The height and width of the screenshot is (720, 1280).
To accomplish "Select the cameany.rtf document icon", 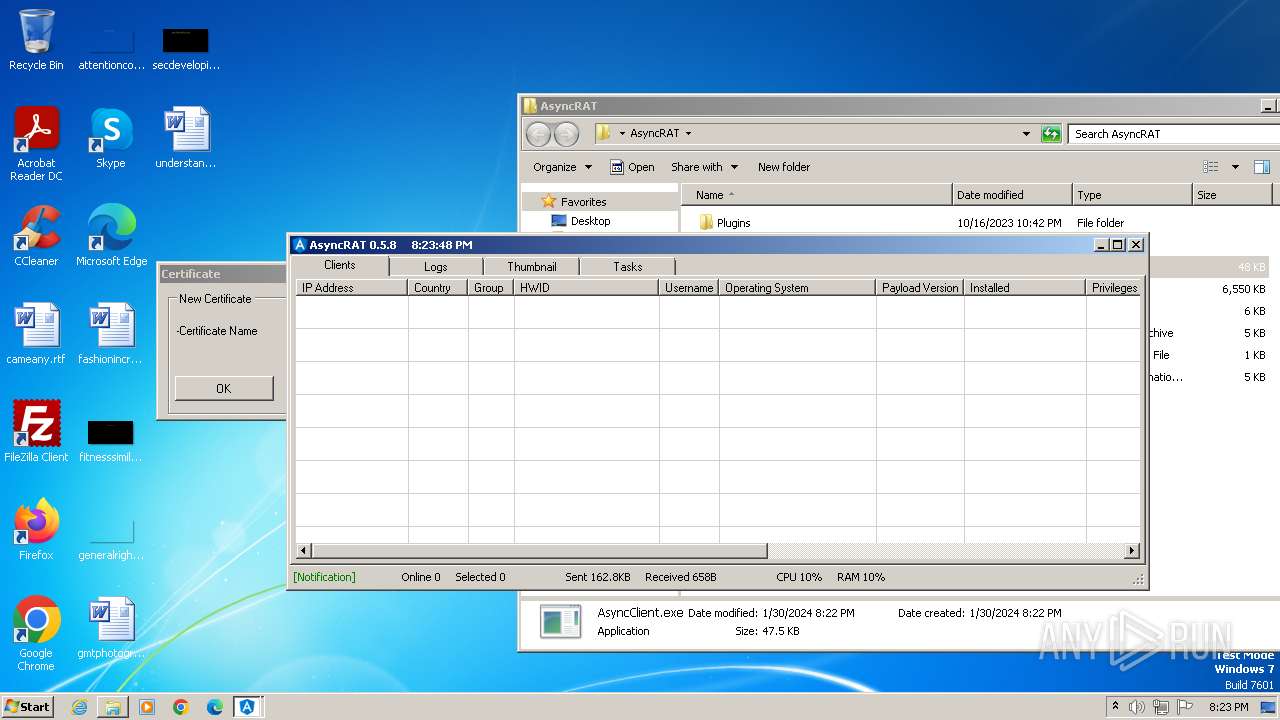I will pyautogui.click(x=36, y=334).
